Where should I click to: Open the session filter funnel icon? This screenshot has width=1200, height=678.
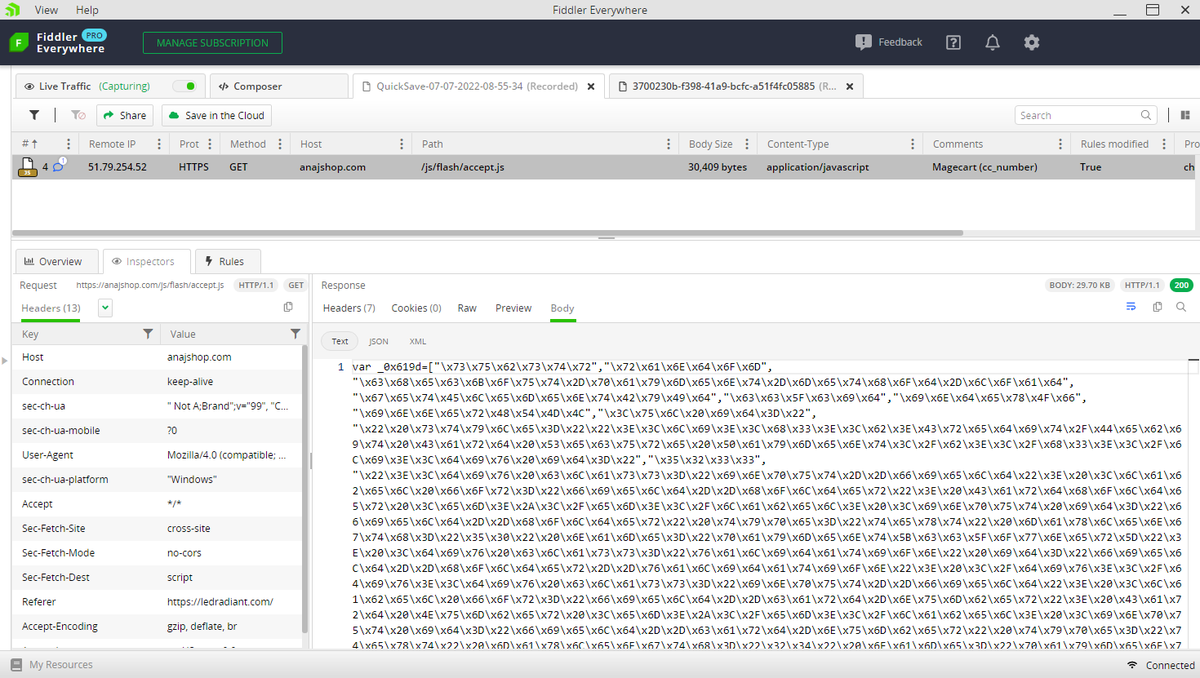[35, 115]
